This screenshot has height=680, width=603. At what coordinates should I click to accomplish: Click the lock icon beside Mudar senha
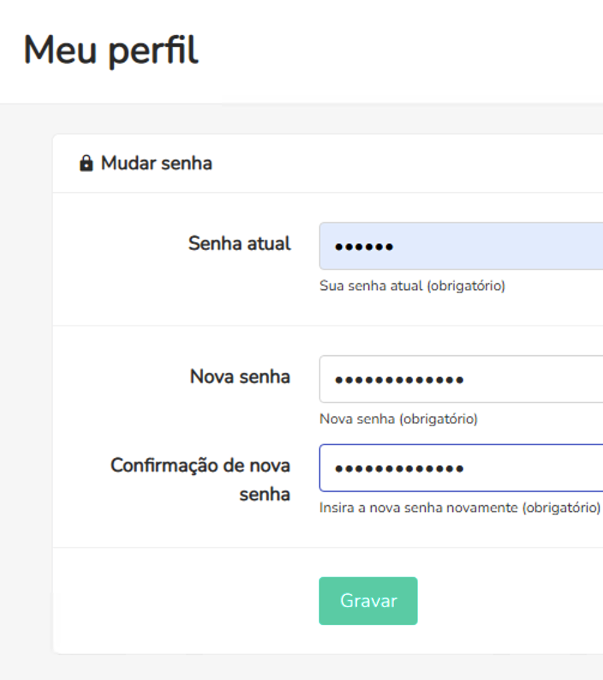coord(86,163)
